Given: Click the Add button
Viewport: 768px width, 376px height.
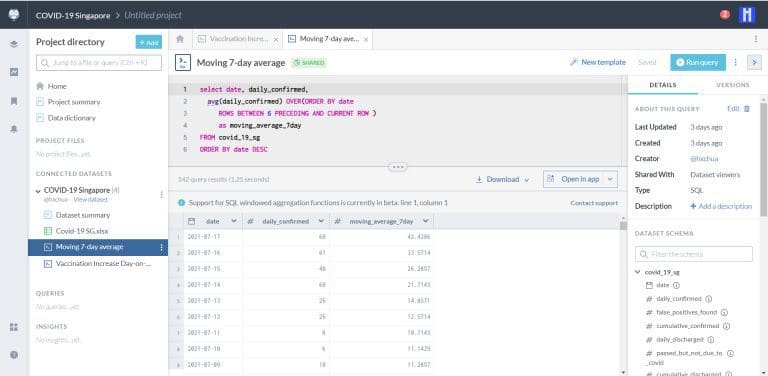Looking at the screenshot, I should [148, 43].
